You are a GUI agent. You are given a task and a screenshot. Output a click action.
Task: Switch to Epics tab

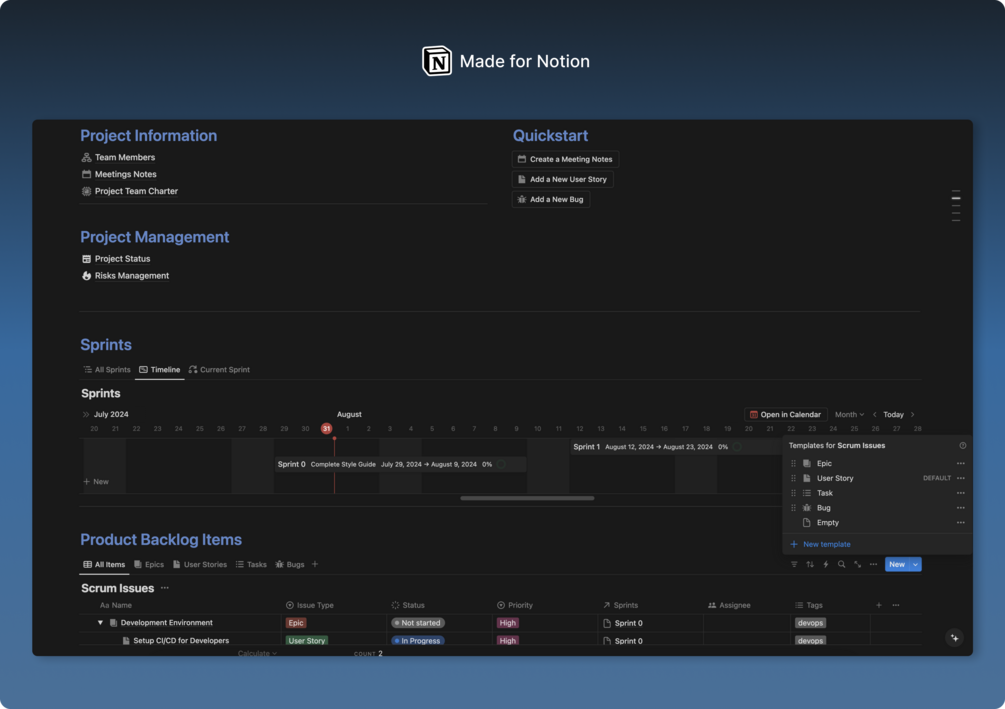pyautogui.click(x=149, y=565)
